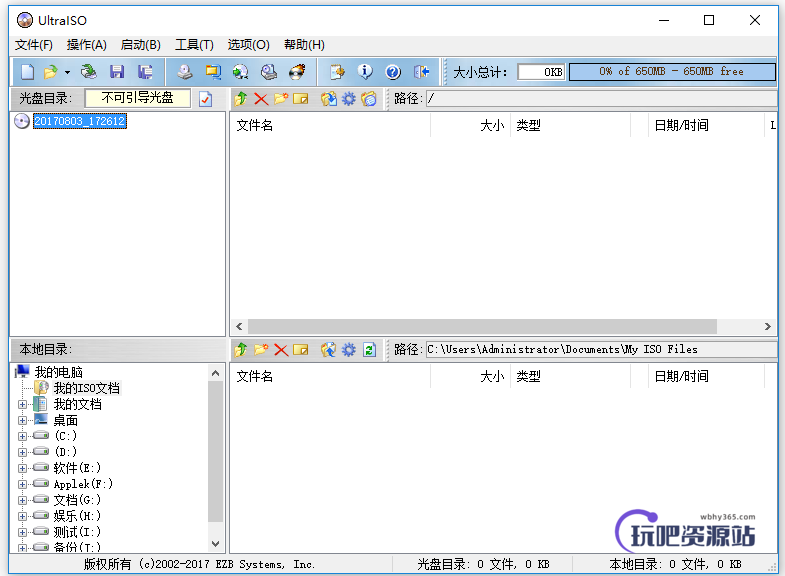Click the disc boot-property checkmark icon
785x576 pixels.
pos(206,99)
